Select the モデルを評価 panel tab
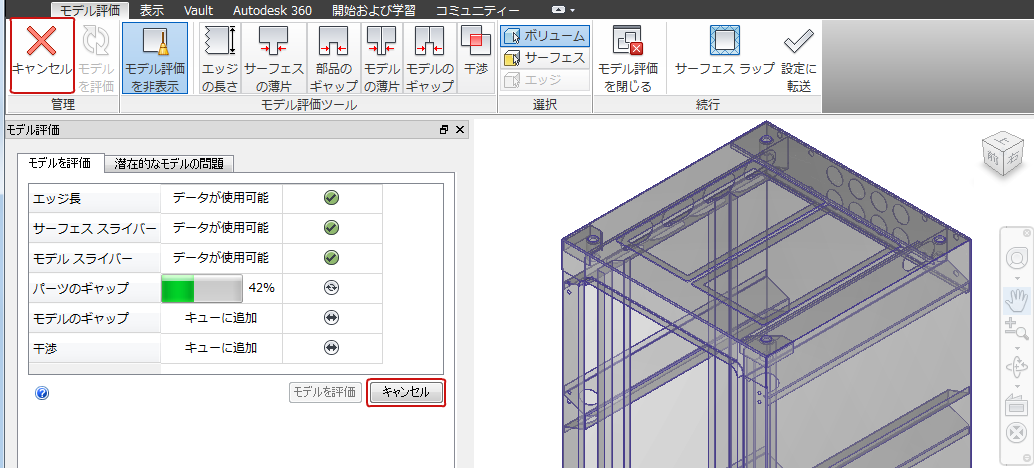The height and width of the screenshot is (468, 1034). 61,162
